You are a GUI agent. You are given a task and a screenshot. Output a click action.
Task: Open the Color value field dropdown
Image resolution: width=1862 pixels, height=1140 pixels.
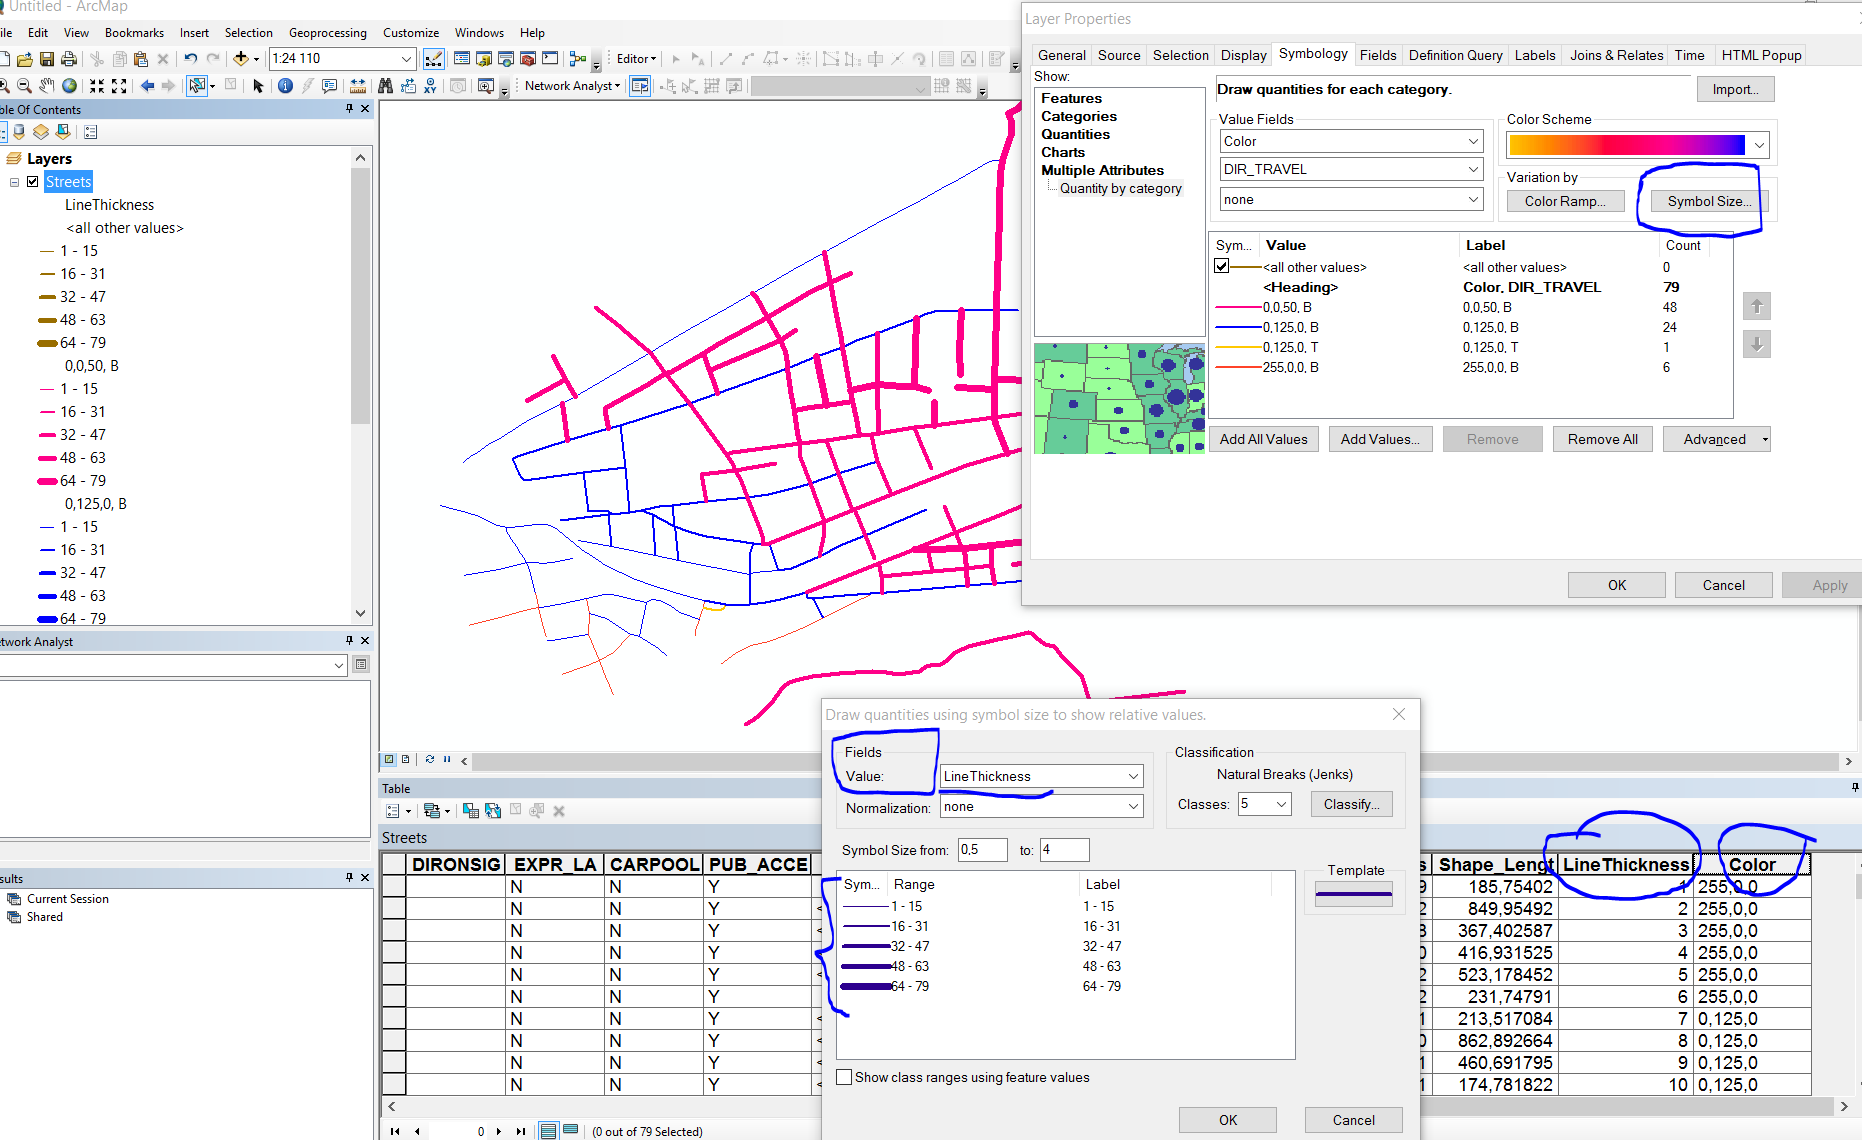[1473, 141]
